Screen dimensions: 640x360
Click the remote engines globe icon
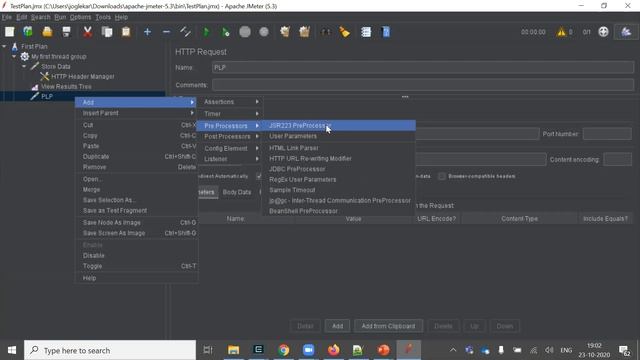coord(603,32)
